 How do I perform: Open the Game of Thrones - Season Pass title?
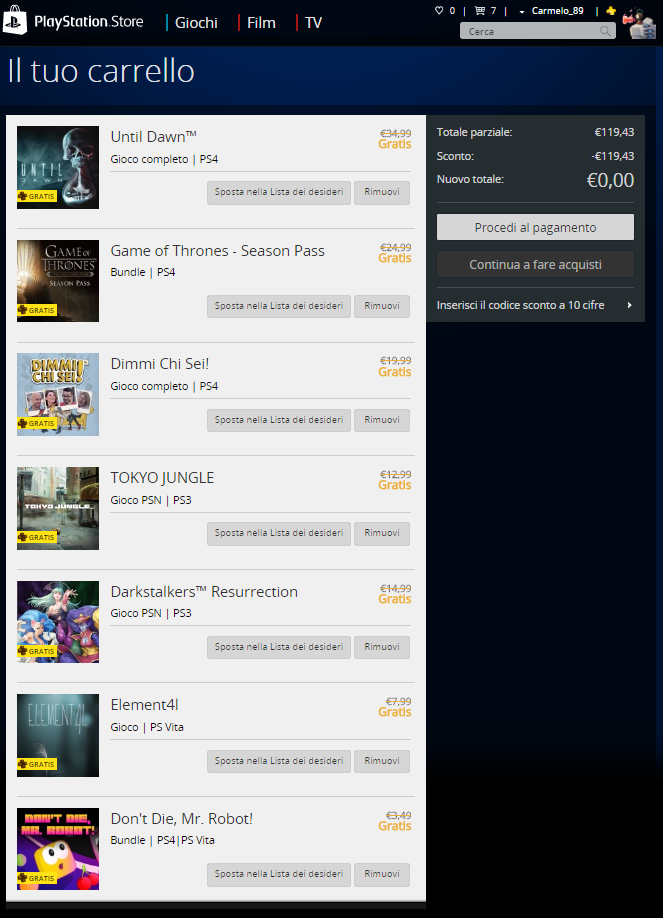[x=217, y=251]
